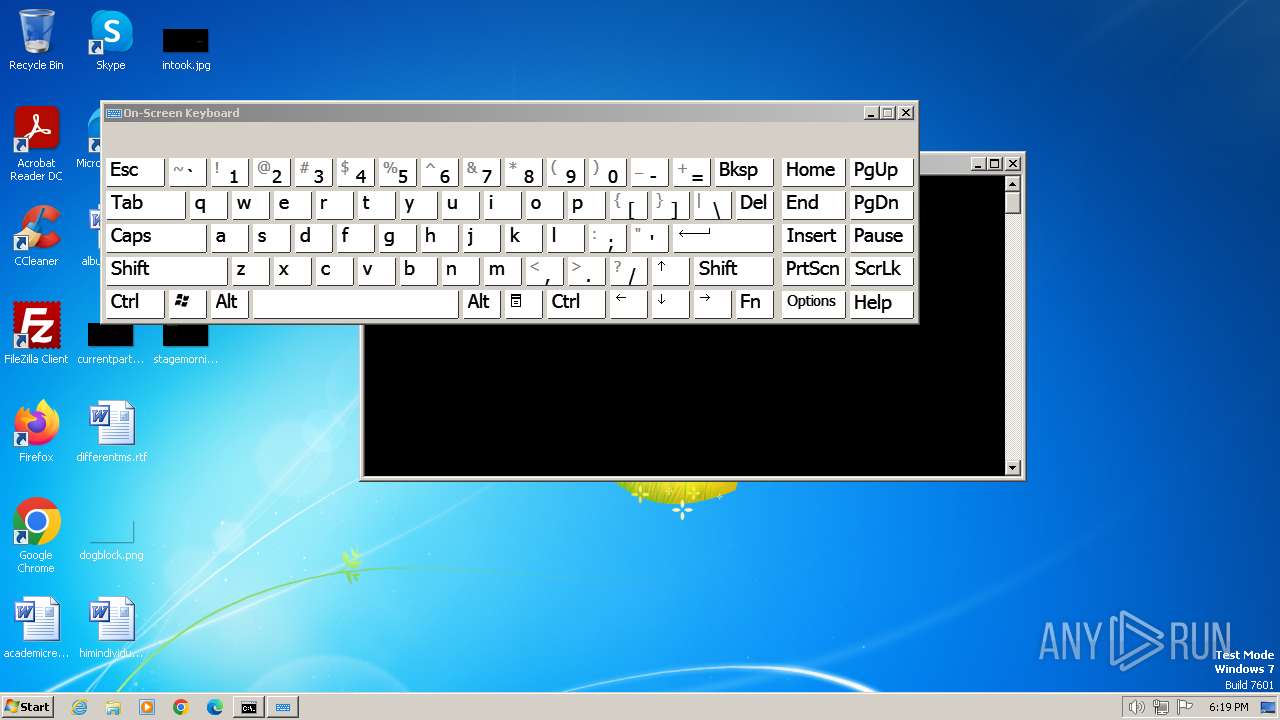1280x720 pixels.
Task: Switch to the command prompt taskbar item
Action: point(249,707)
